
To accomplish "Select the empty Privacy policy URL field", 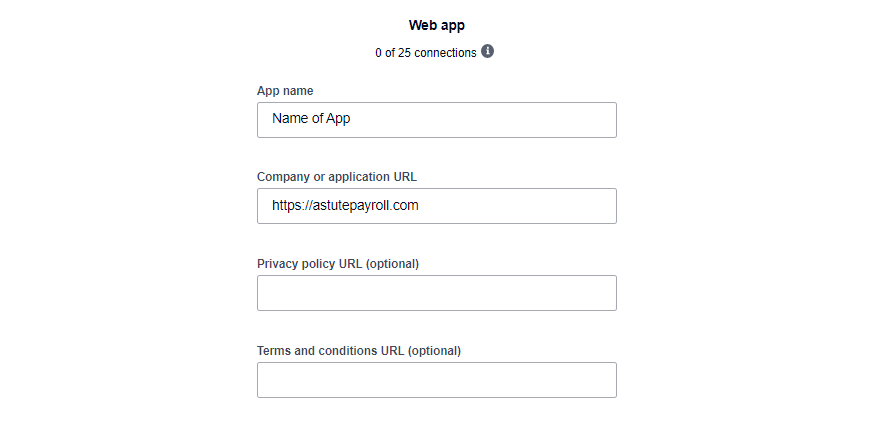I will tap(436, 293).
